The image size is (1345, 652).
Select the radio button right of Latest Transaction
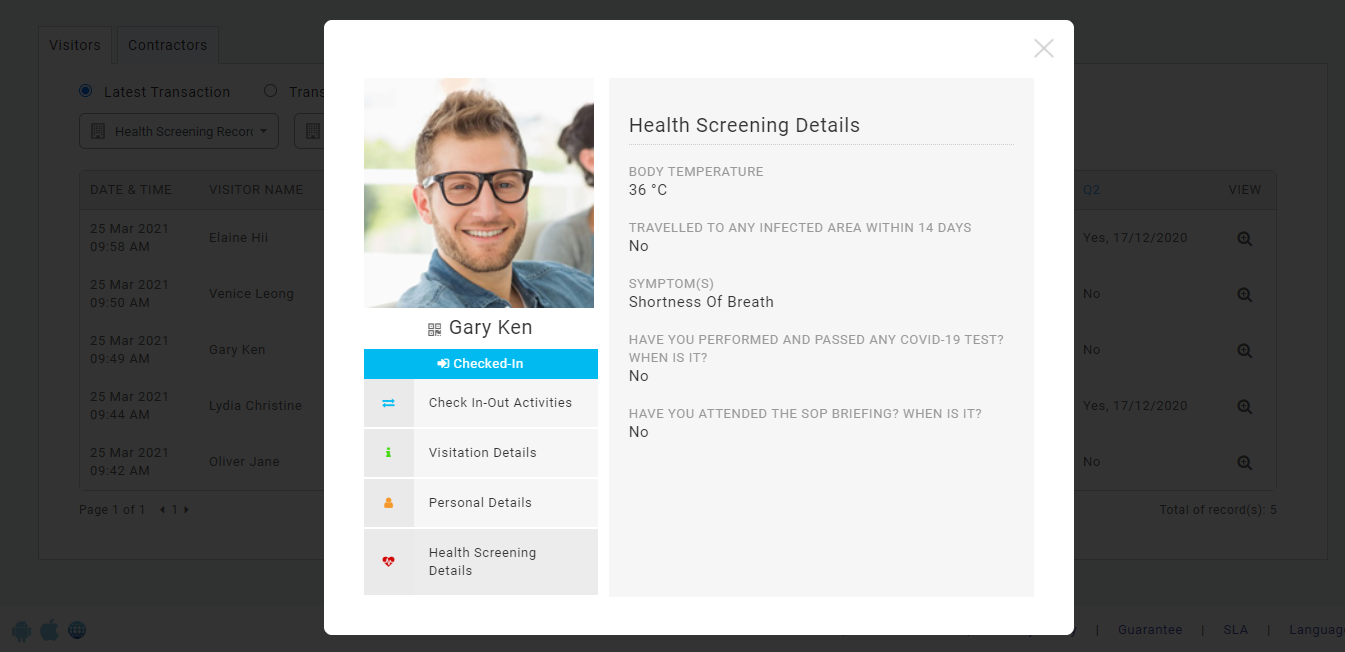[270, 91]
